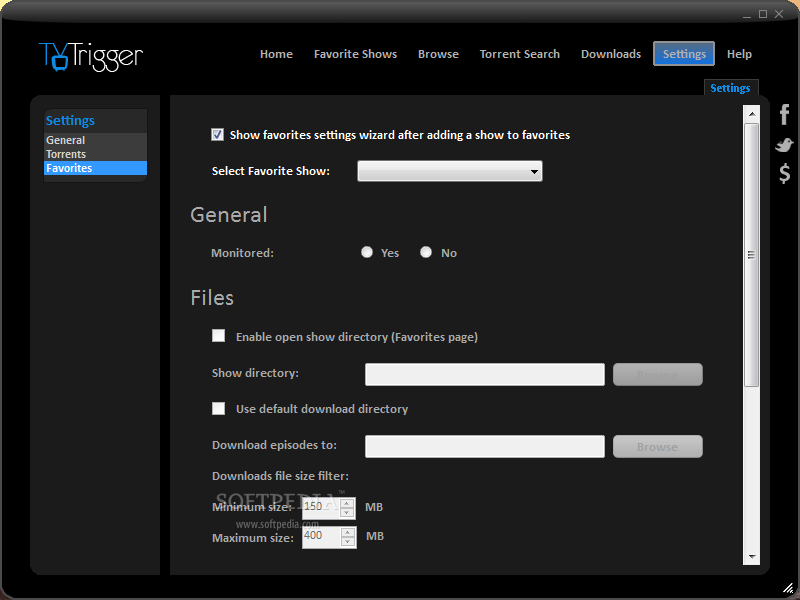Increase the Maximum size value
Image resolution: width=800 pixels, height=600 pixels.
click(x=348, y=533)
